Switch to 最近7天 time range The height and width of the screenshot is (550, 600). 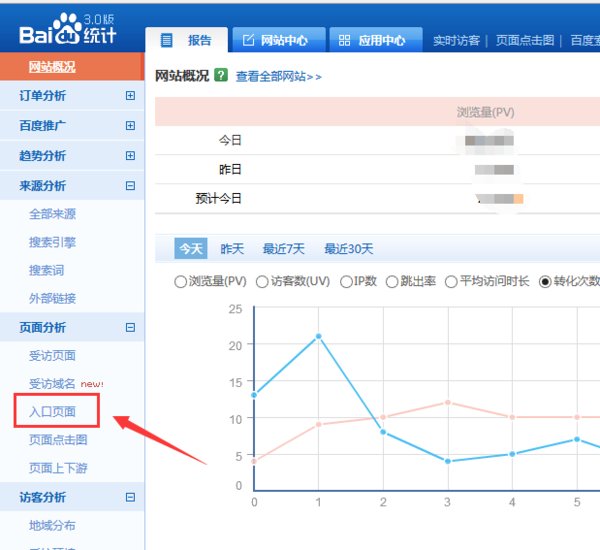coord(284,249)
